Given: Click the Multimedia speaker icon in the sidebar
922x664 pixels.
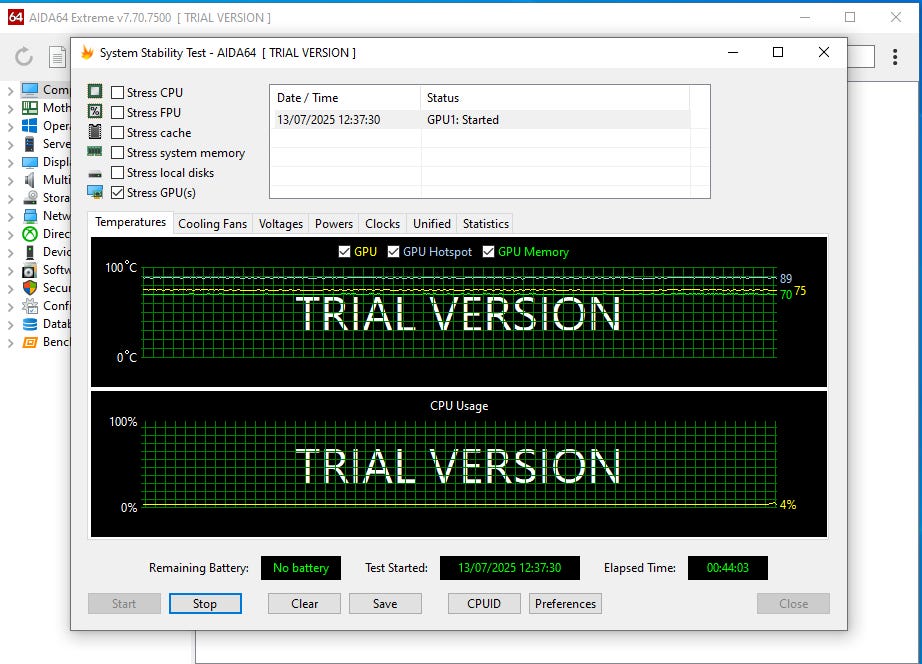Looking at the screenshot, I should tap(29, 180).
